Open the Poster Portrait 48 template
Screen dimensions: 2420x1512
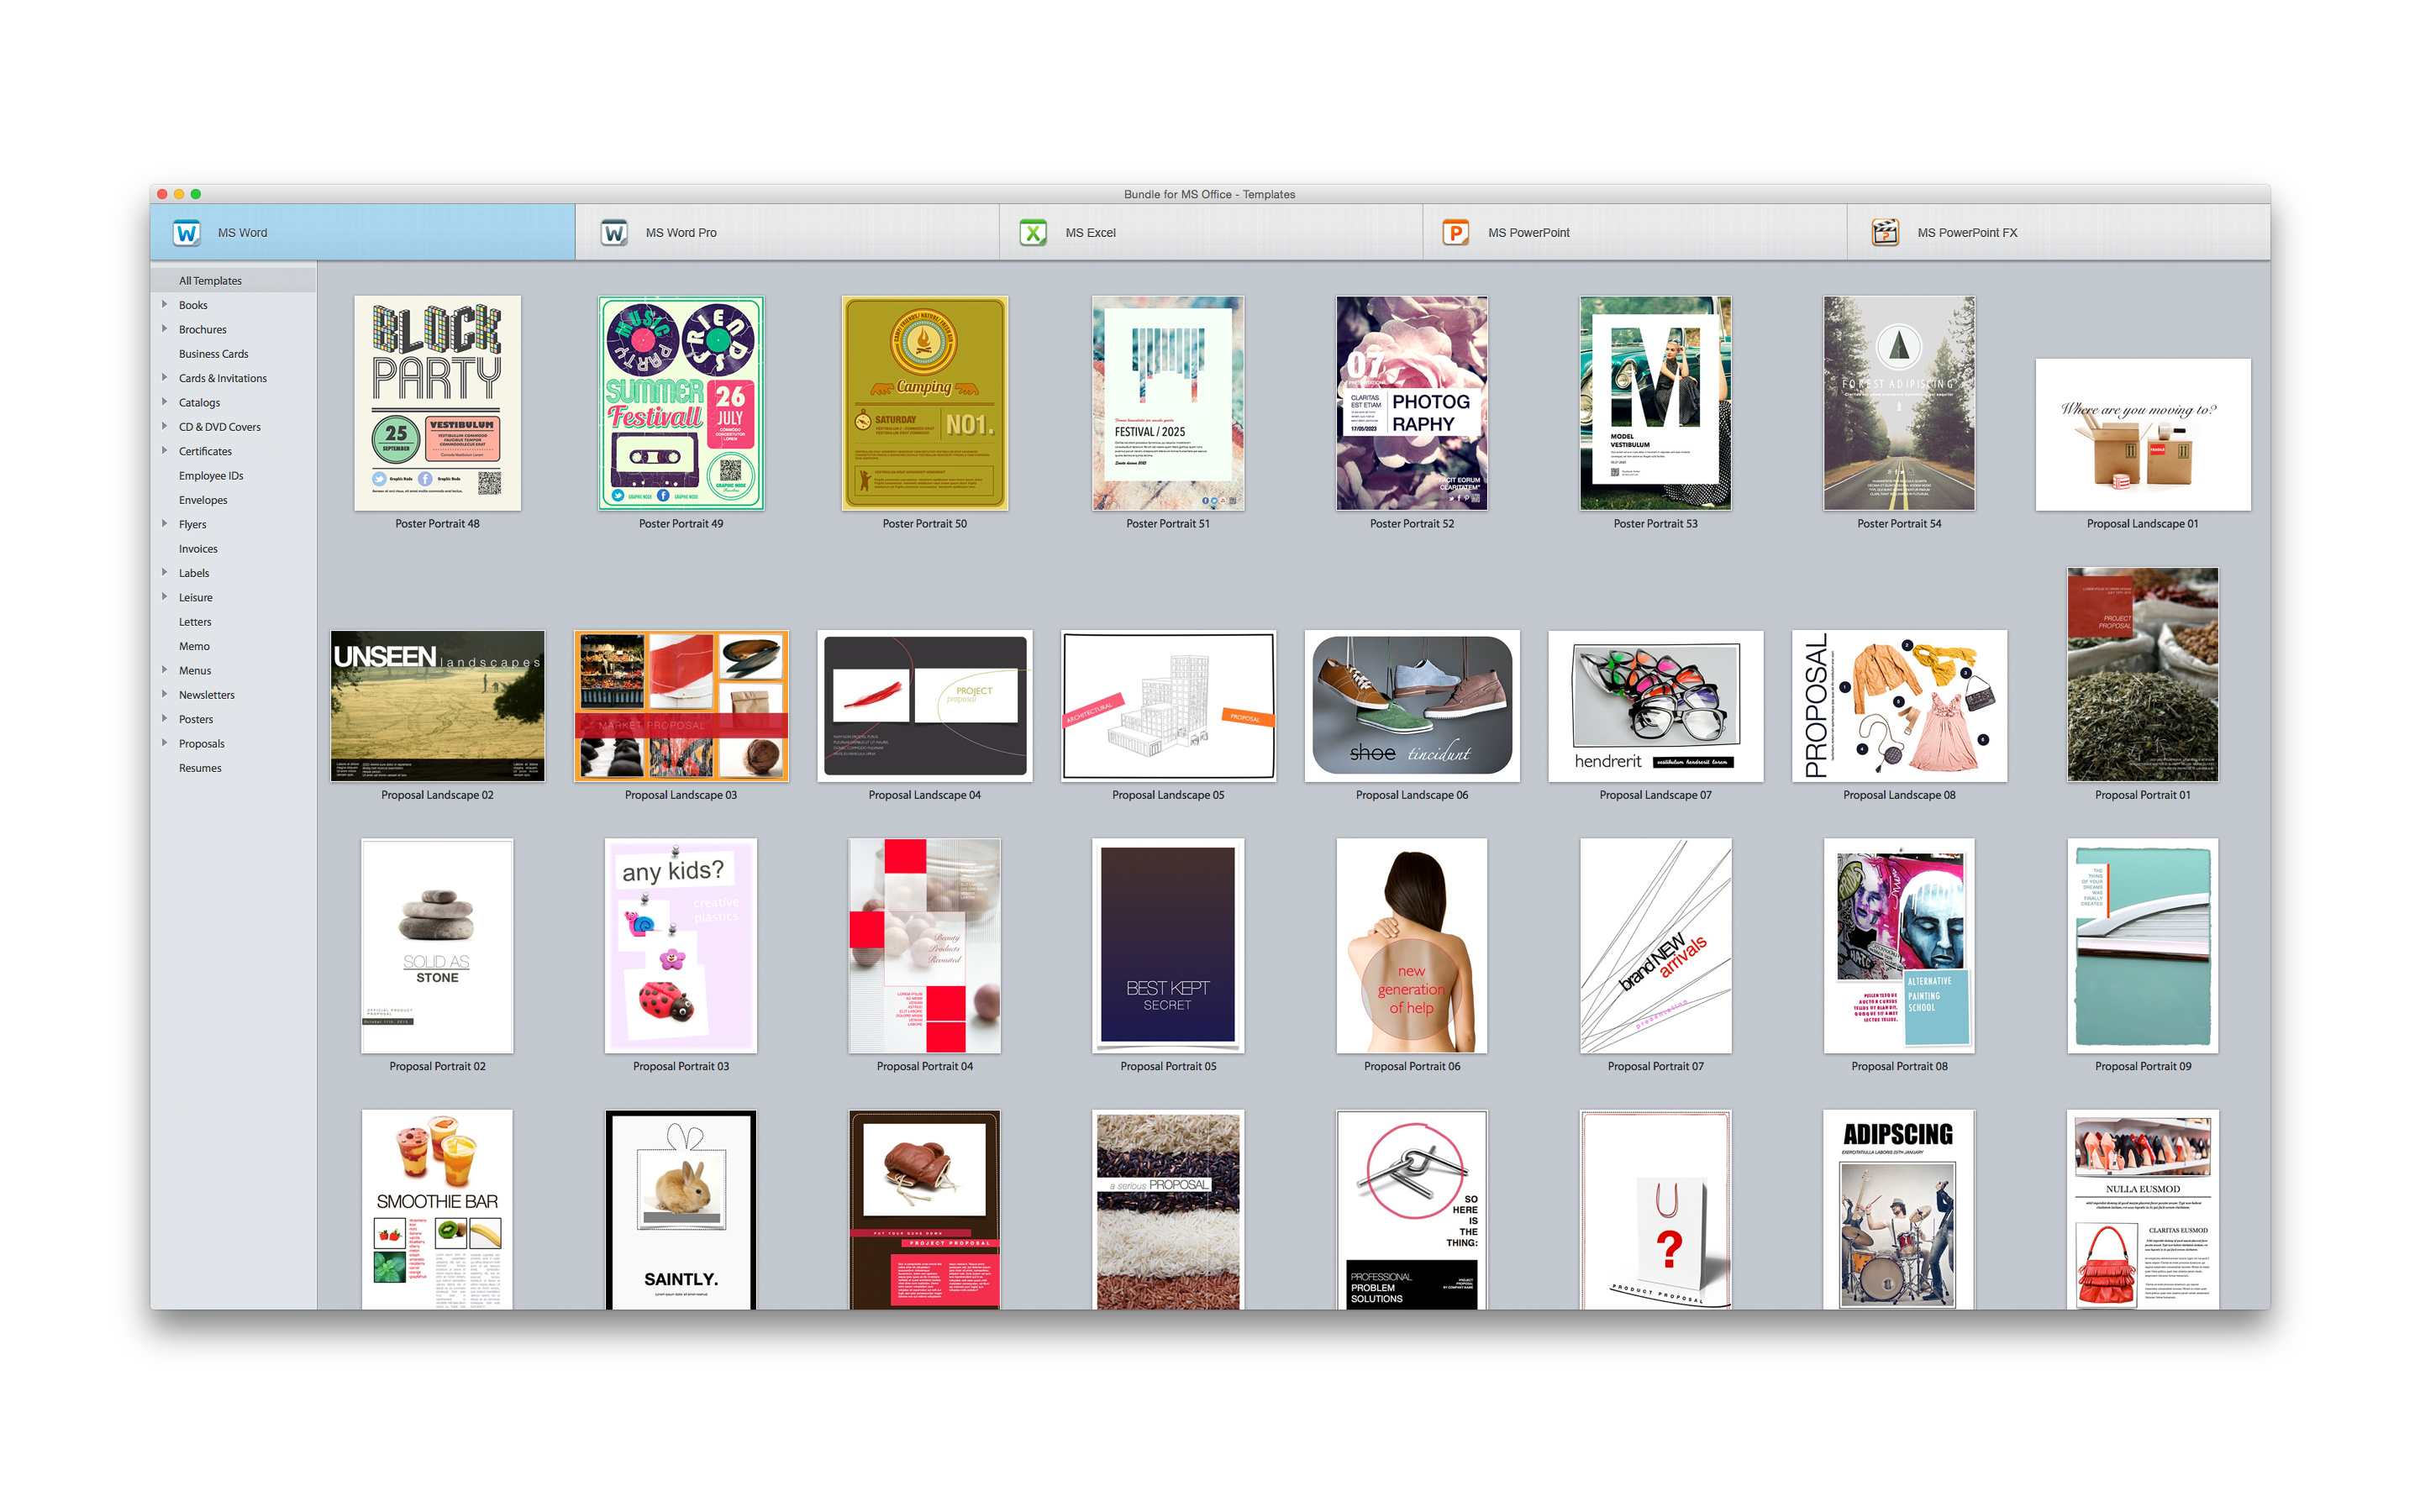437,403
